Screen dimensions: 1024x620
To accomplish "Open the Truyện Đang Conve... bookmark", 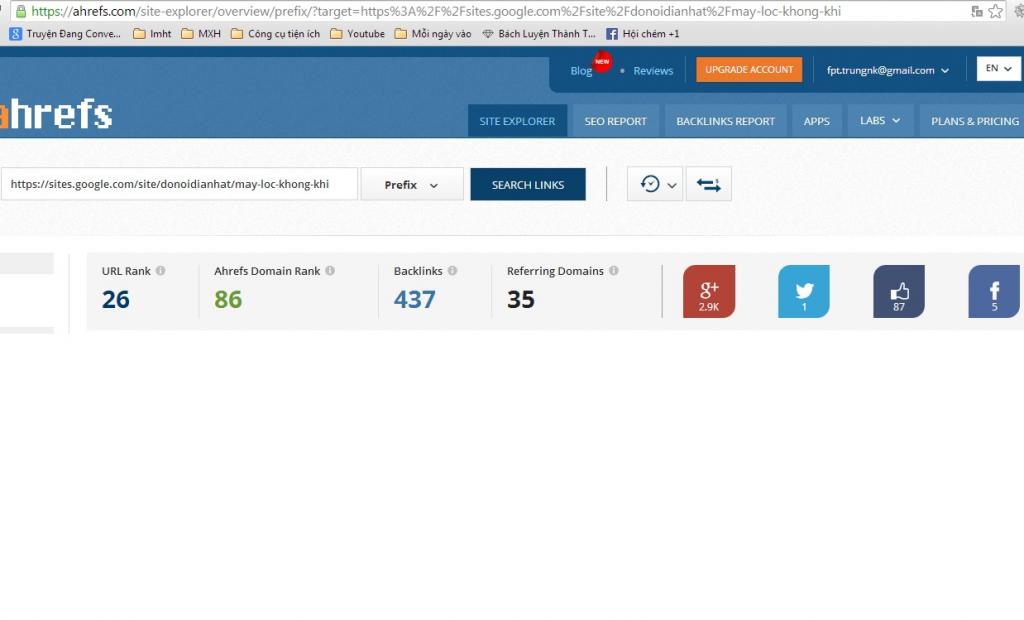I will (65, 34).
